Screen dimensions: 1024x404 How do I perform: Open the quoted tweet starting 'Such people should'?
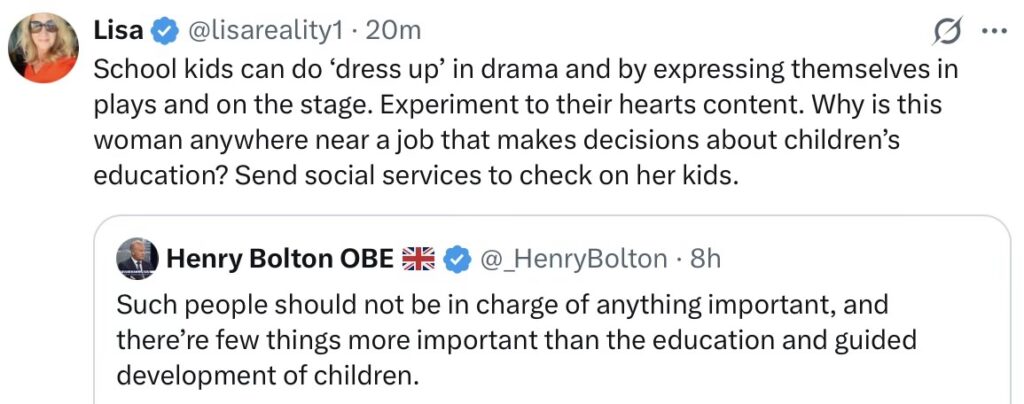pyautogui.click(x=502, y=305)
